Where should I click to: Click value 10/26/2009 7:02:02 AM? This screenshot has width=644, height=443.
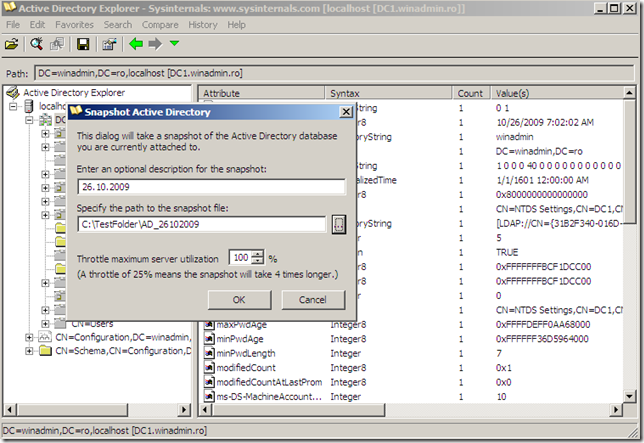545,122
